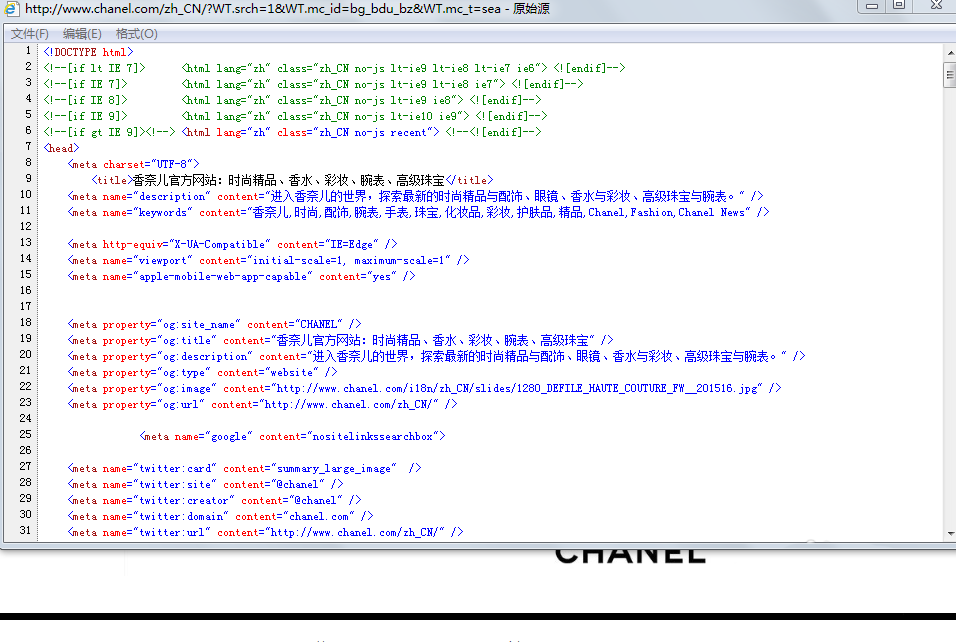
Task: Open the 文件(F) menu
Action: [x=29, y=34]
